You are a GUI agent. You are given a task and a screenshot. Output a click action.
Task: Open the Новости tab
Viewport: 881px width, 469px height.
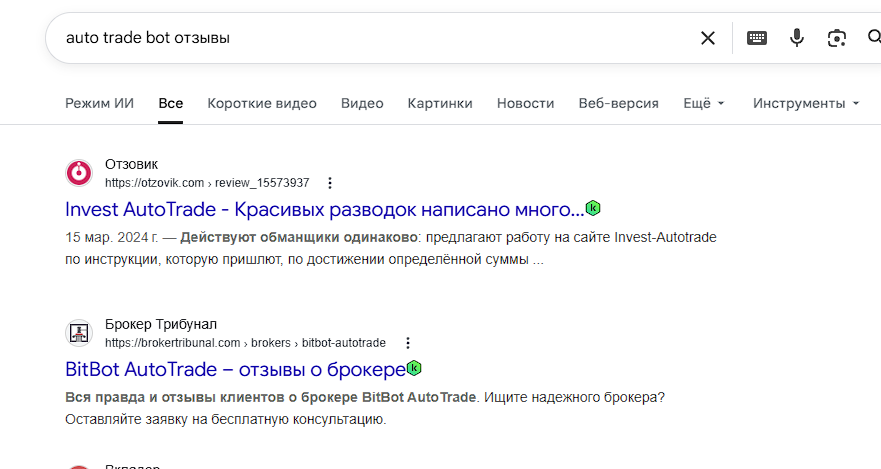[x=525, y=103]
